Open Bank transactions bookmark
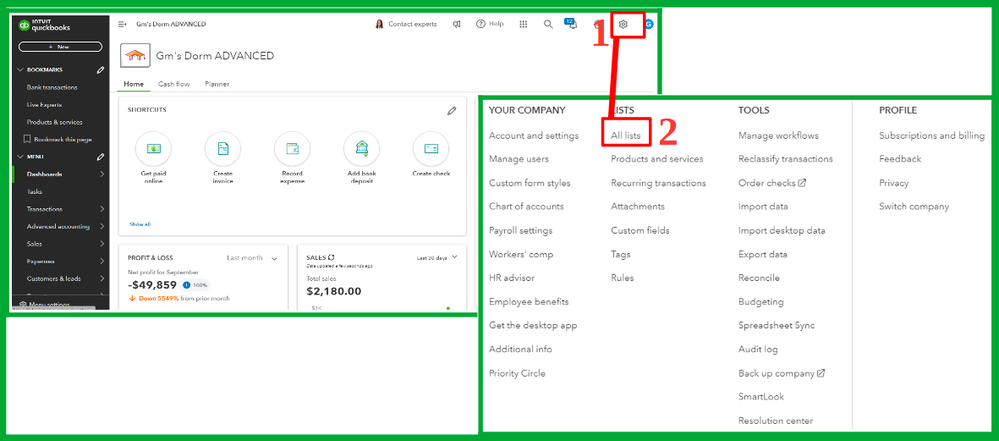 [x=52, y=87]
